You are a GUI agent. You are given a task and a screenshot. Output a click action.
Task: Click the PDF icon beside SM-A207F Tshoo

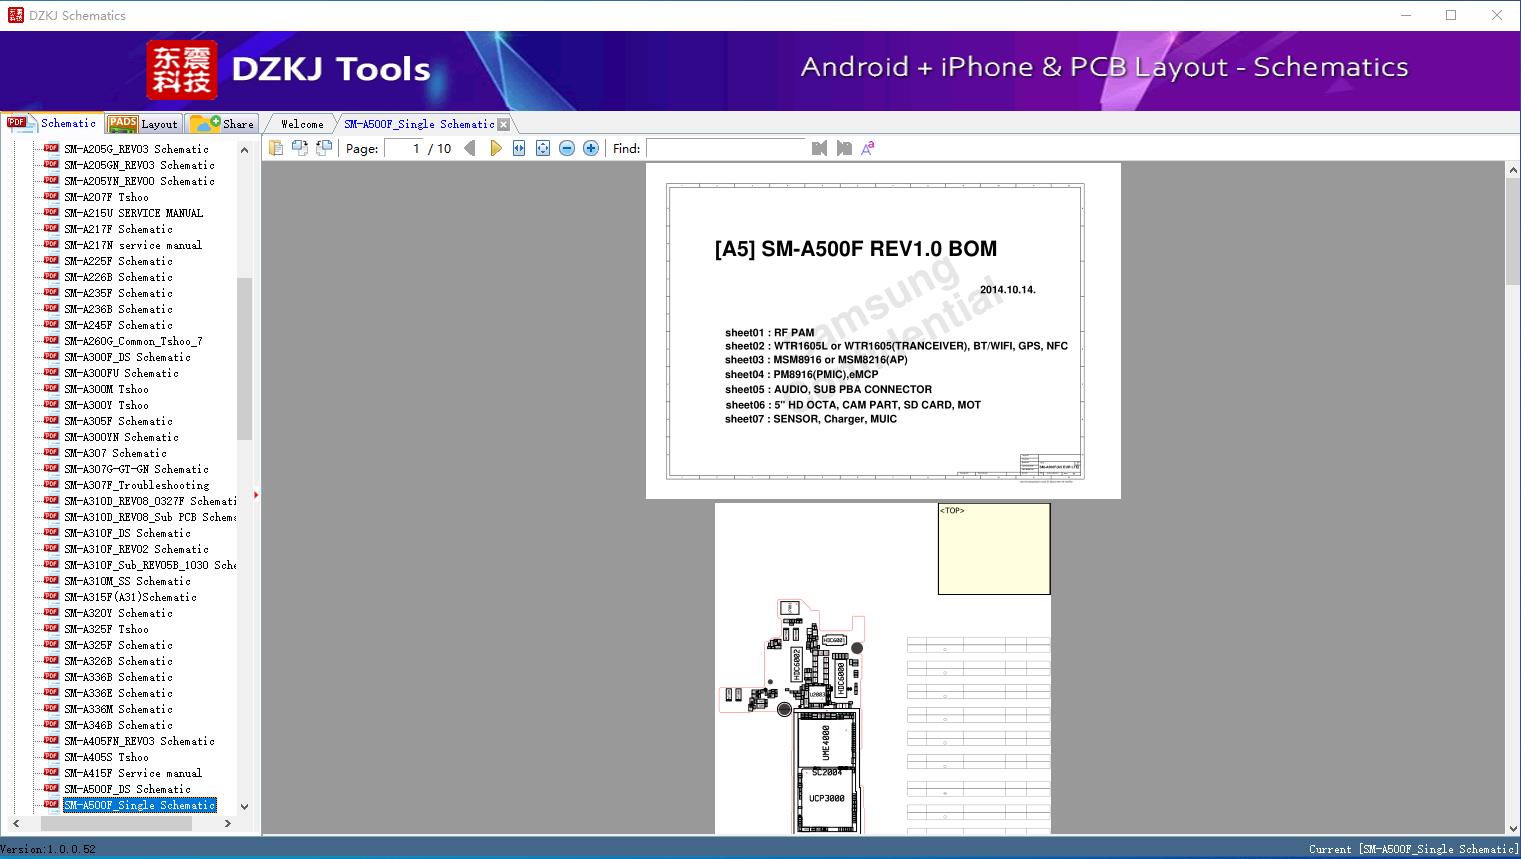(x=51, y=197)
